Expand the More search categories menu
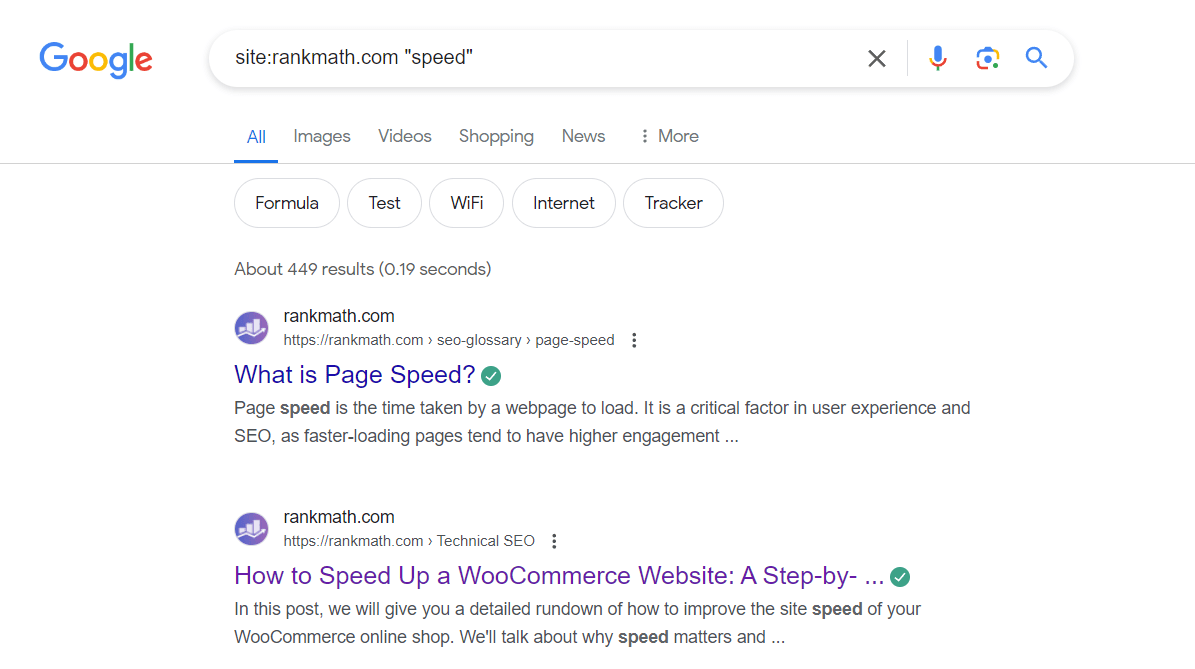The width and height of the screenshot is (1195, 669). 668,136
